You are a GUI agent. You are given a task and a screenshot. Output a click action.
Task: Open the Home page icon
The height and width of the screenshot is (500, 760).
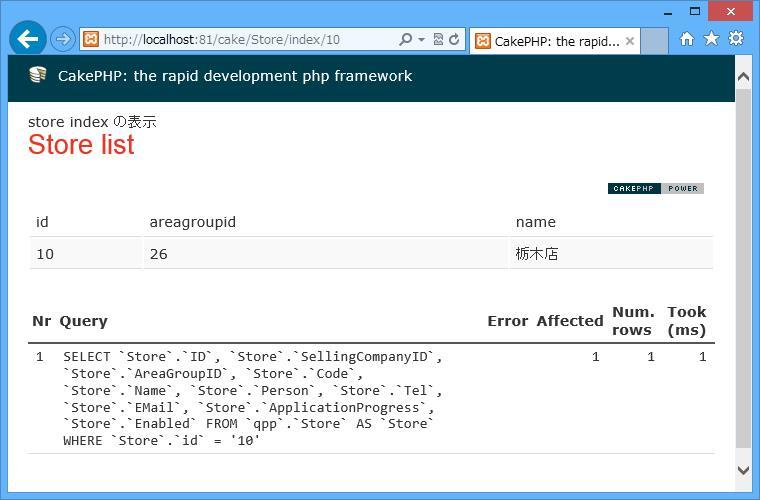(x=686, y=39)
